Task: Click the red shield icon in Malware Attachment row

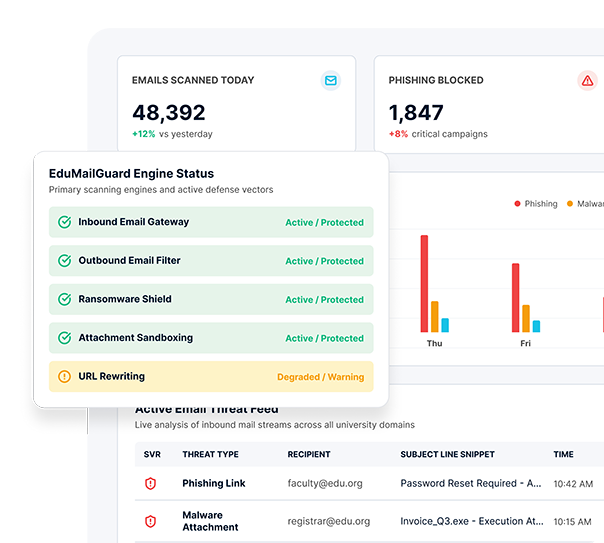Action: point(150,521)
